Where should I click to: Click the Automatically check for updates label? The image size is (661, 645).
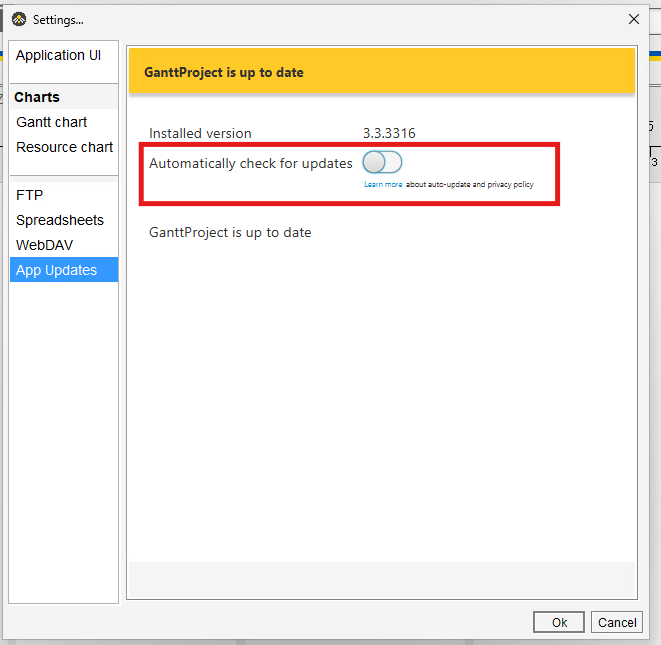251,164
